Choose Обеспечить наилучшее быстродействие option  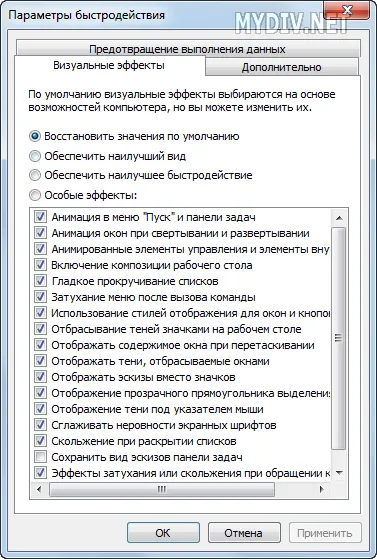[35, 175]
